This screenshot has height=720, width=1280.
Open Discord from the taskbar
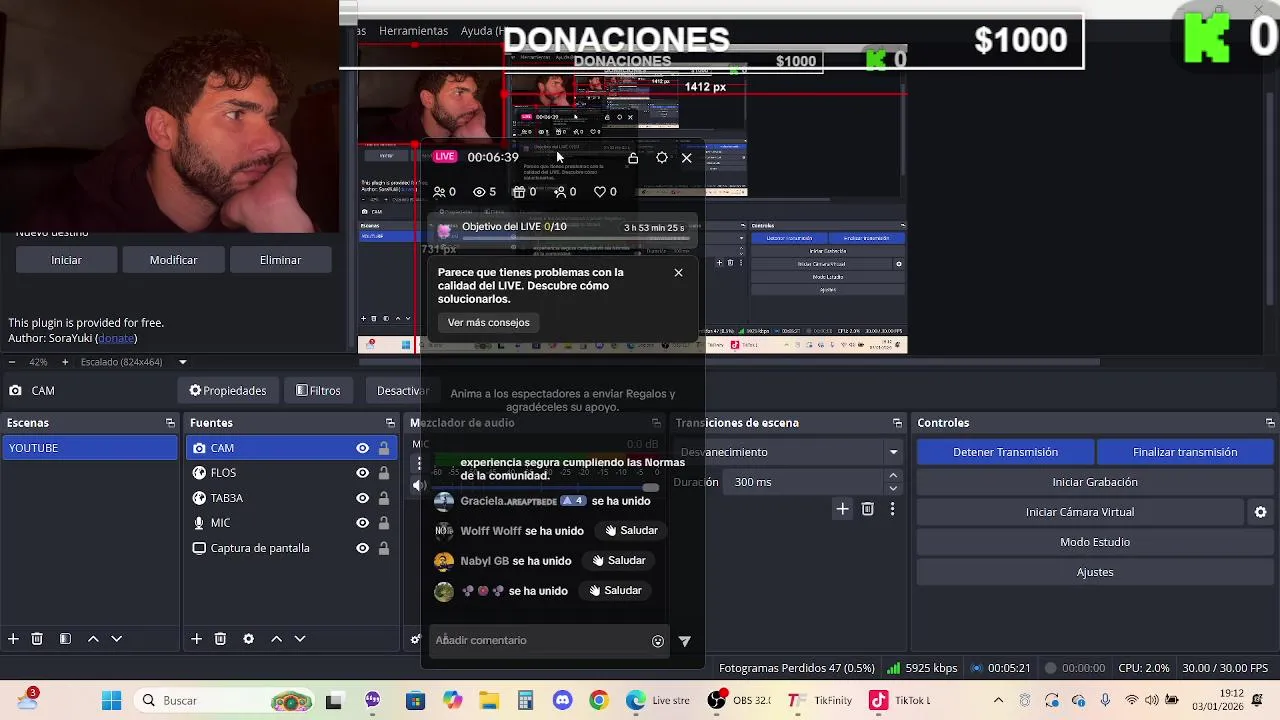tap(562, 701)
